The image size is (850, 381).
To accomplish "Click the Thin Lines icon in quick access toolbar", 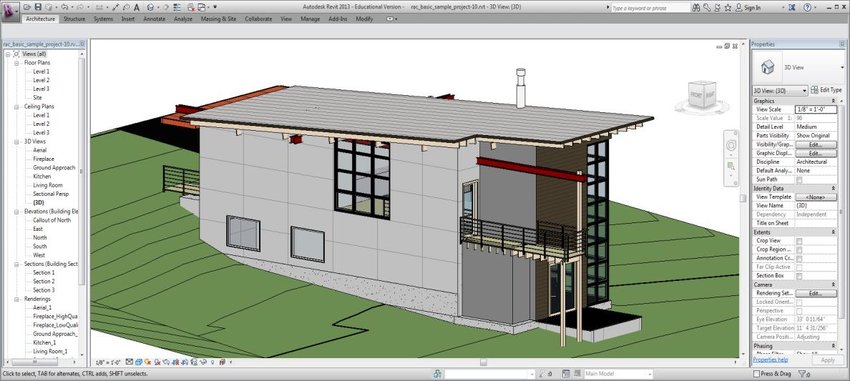I will pyautogui.click(x=177, y=7).
